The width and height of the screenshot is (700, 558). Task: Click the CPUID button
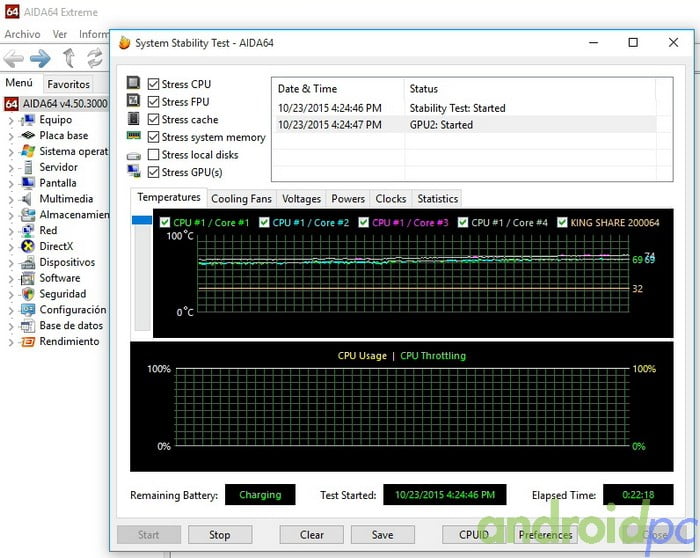coord(474,535)
